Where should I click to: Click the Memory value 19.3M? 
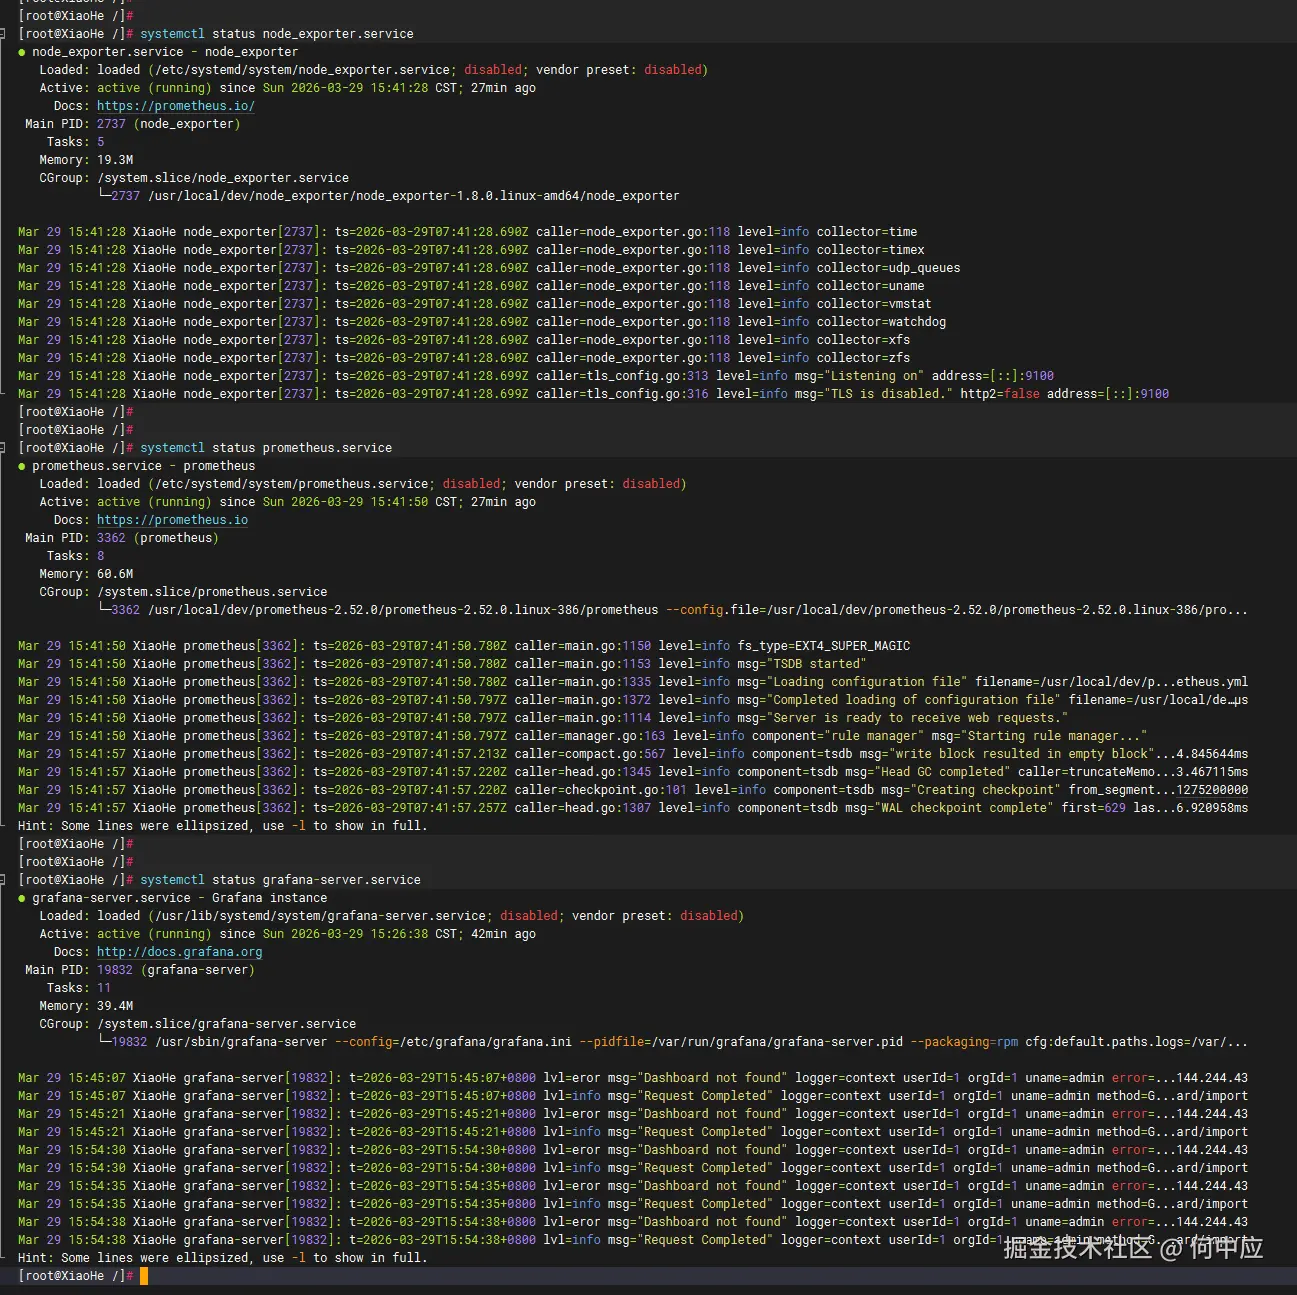[115, 160]
